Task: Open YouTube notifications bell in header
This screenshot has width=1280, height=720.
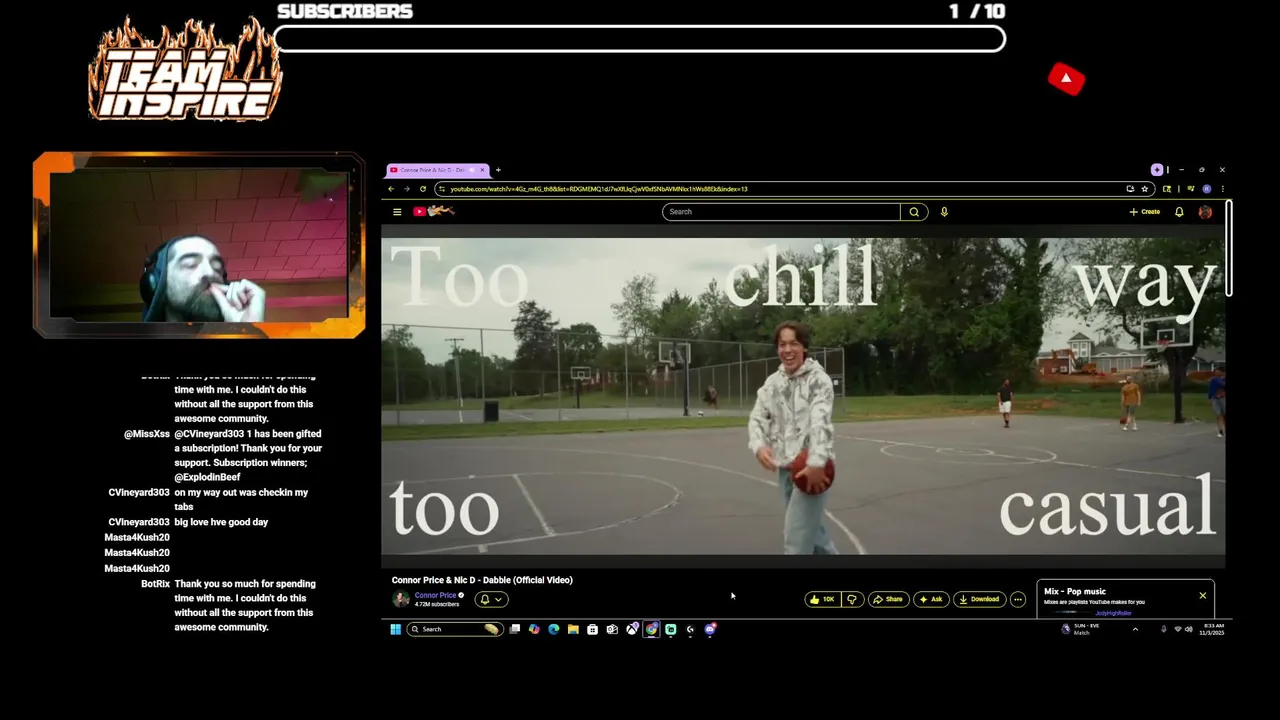Action: (1179, 212)
